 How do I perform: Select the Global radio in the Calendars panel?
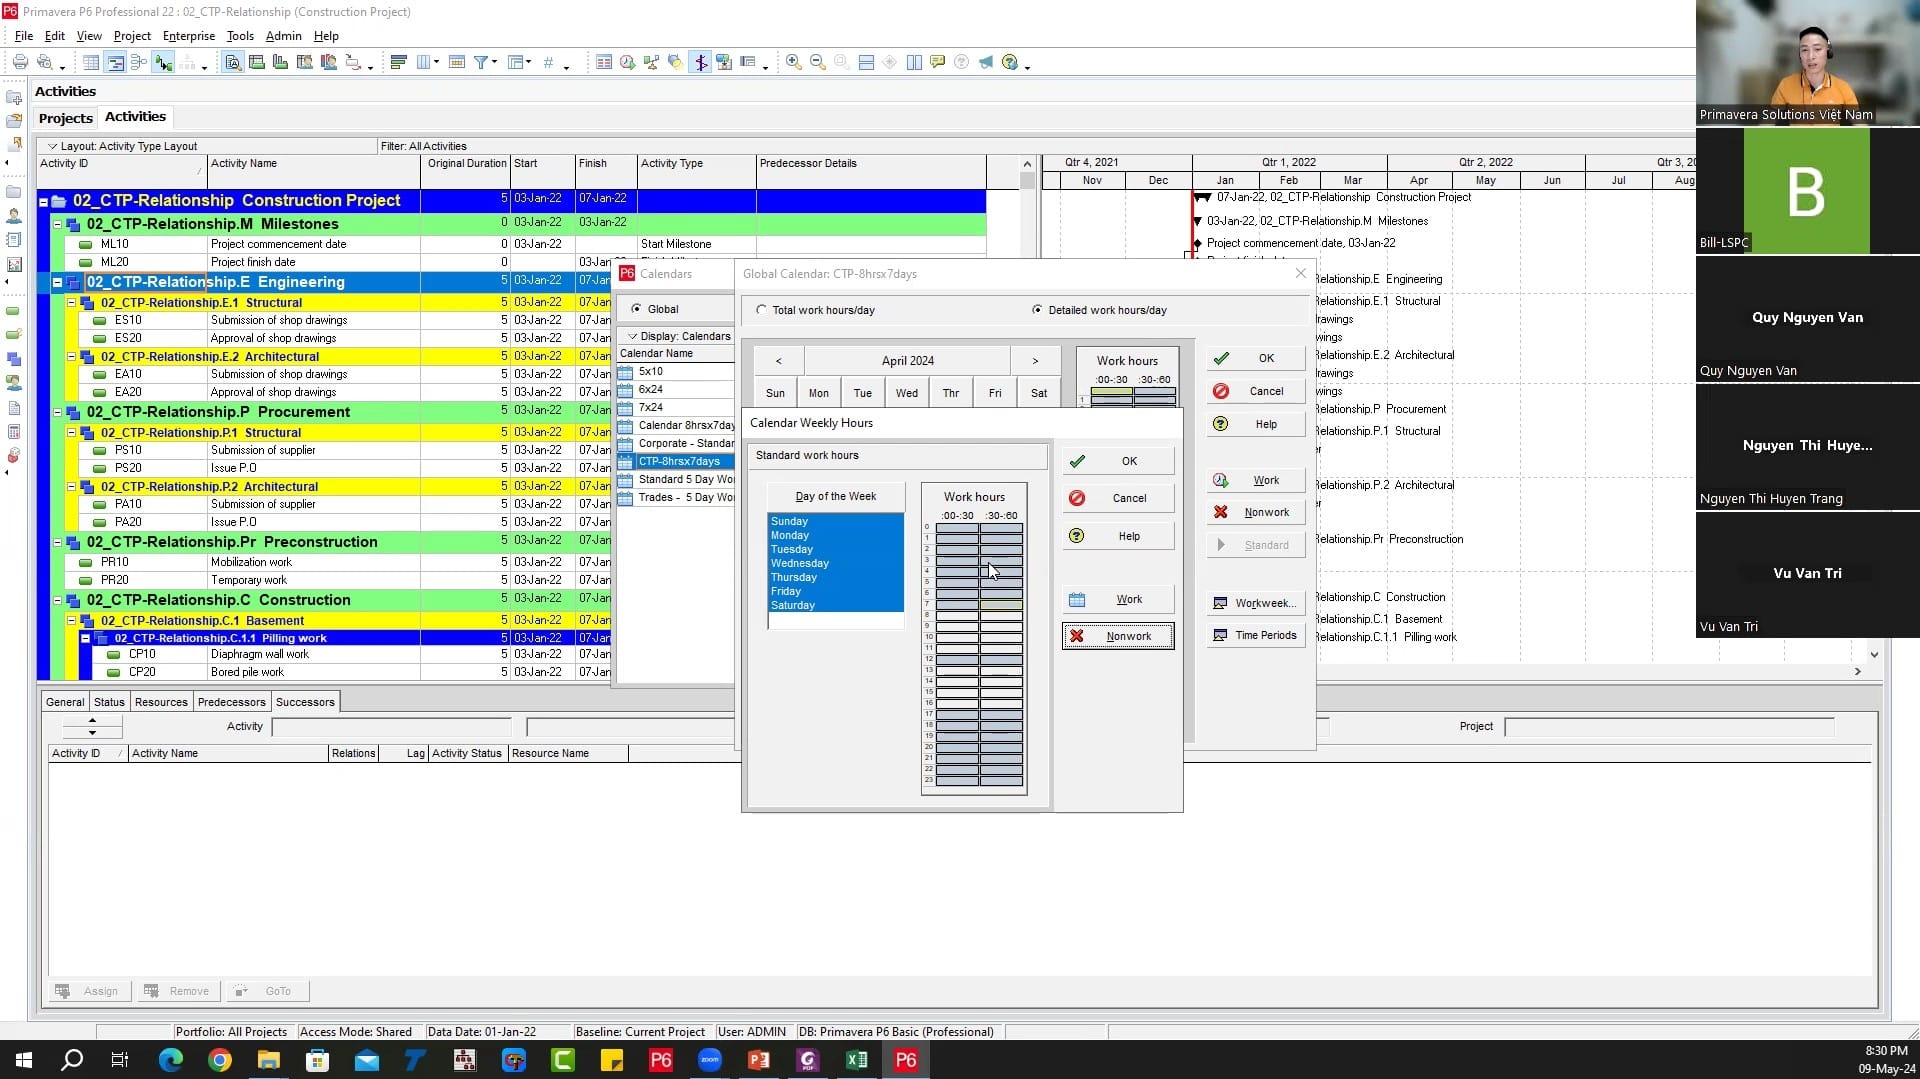[637, 308]
